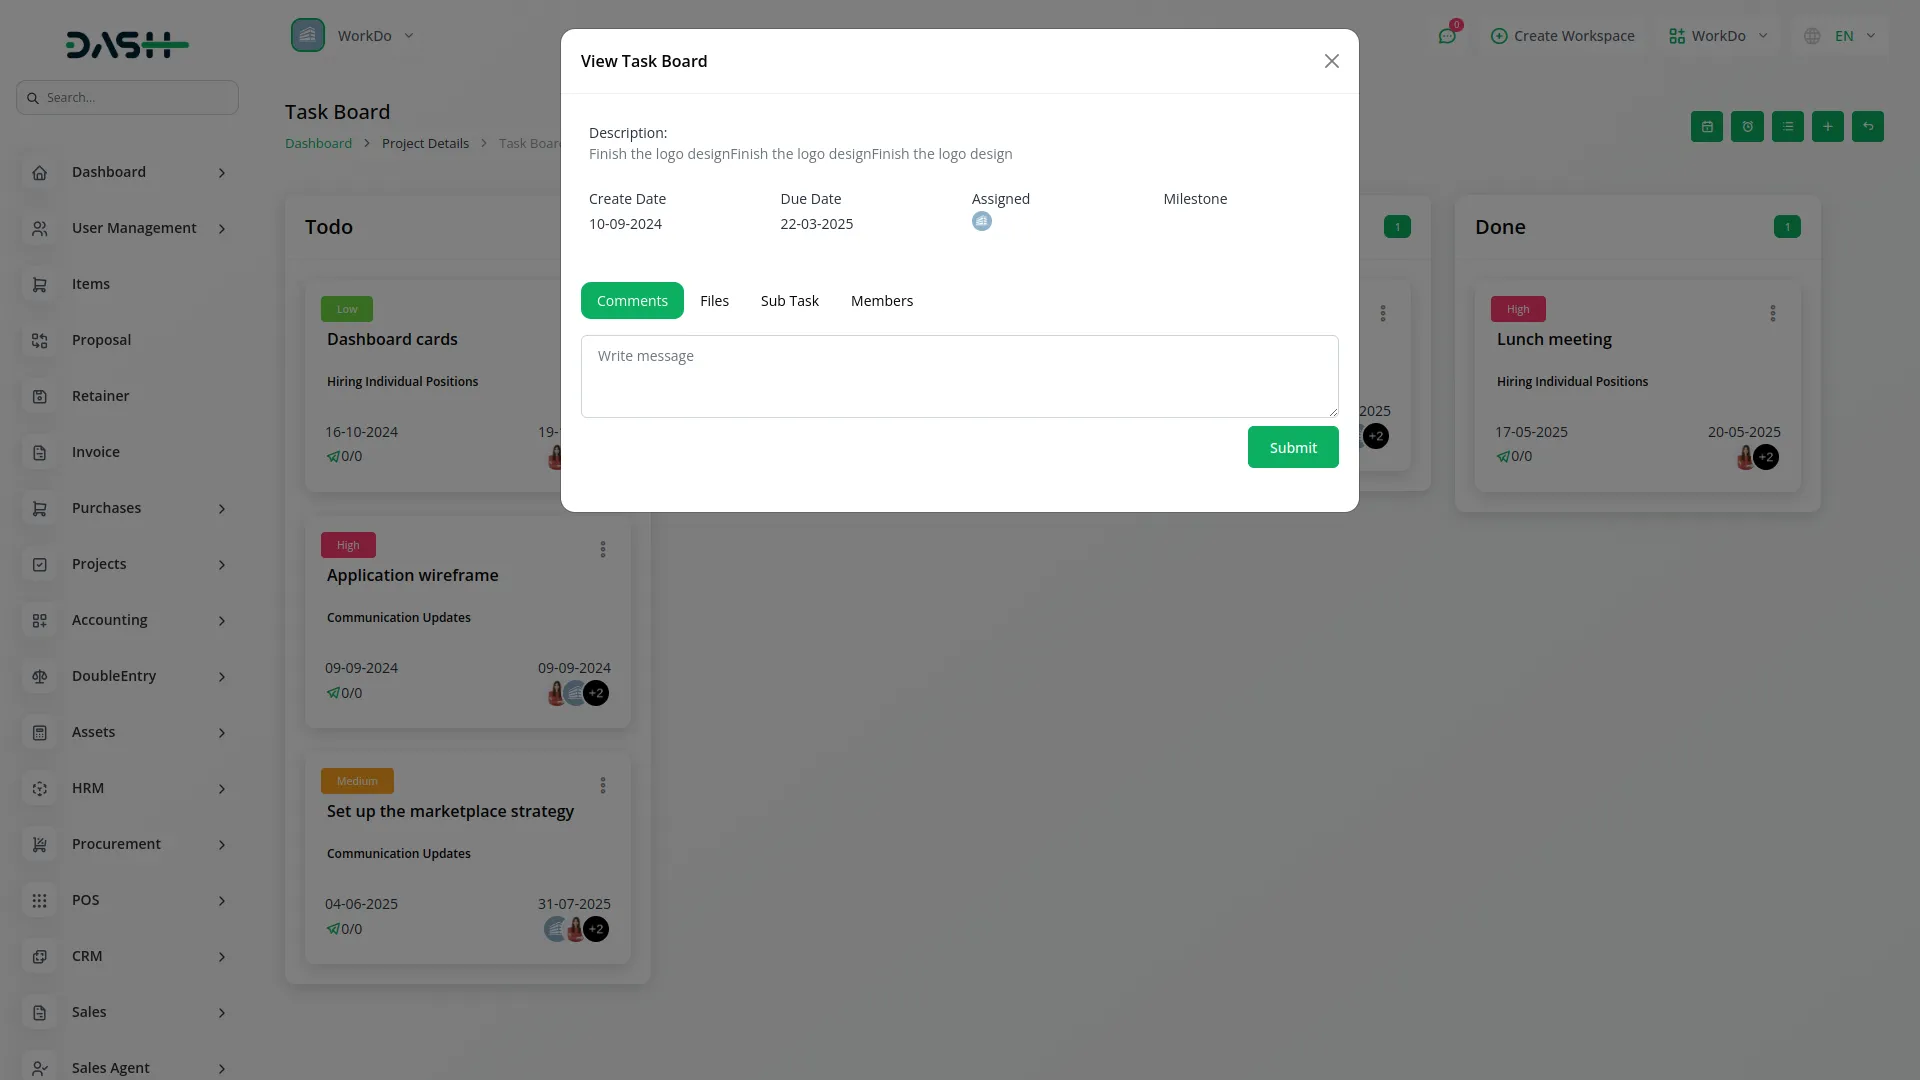Select the Sub Task tab

coord(789,300)
